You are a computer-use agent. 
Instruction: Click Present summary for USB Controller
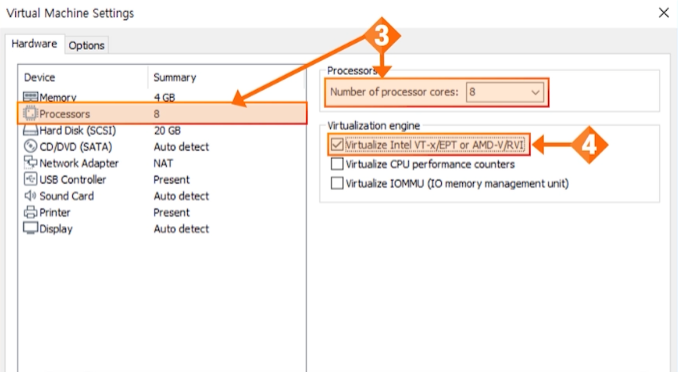(x=171, y=180)
